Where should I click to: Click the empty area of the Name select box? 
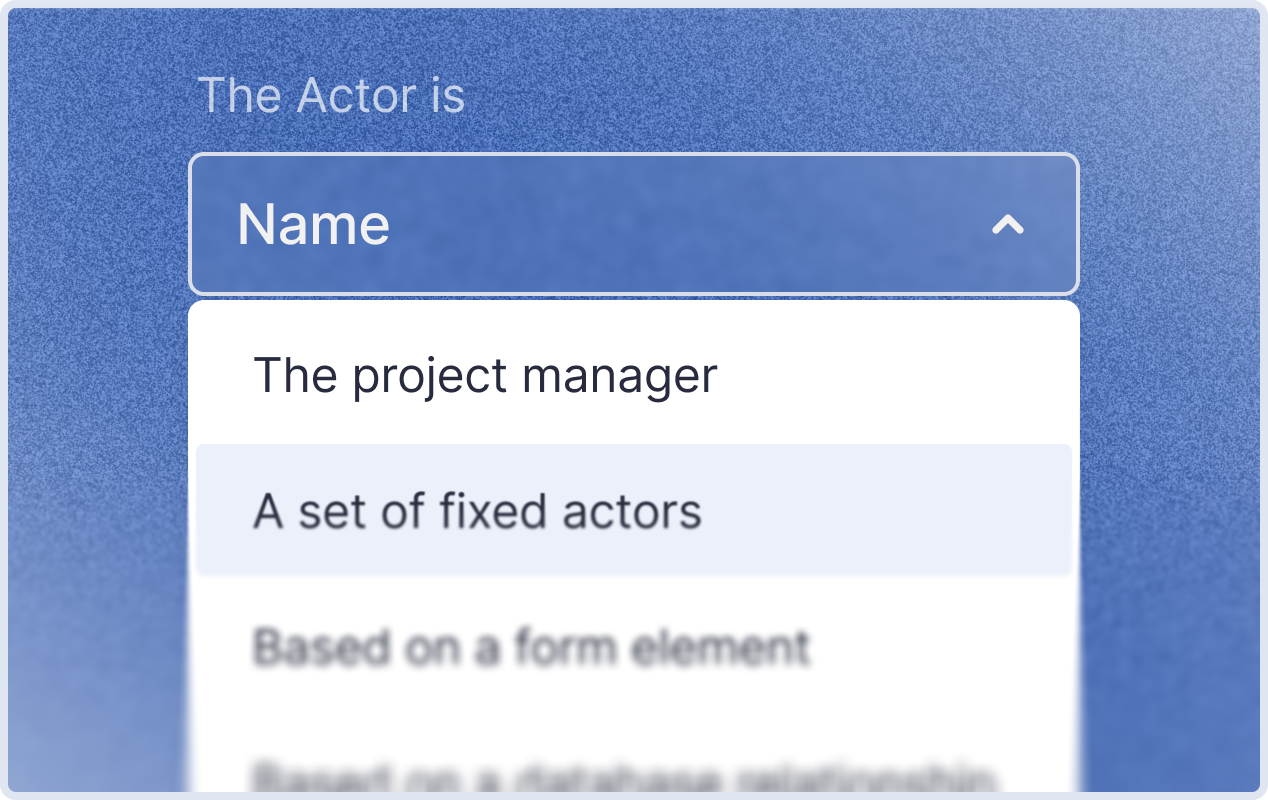(690, 224)
